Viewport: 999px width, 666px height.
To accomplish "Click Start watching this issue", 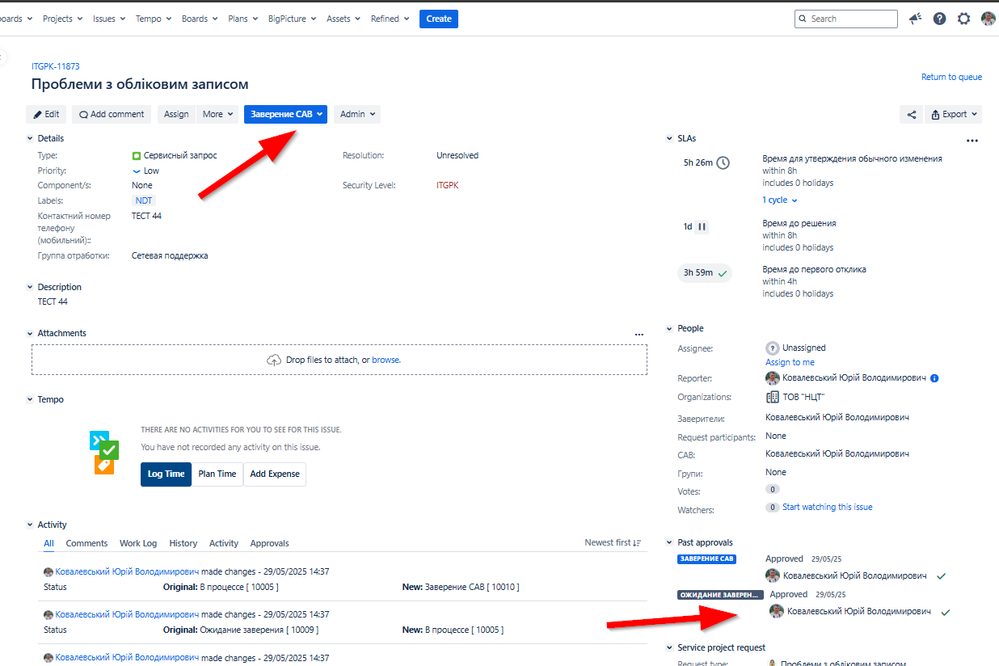I will click(827, 507).
